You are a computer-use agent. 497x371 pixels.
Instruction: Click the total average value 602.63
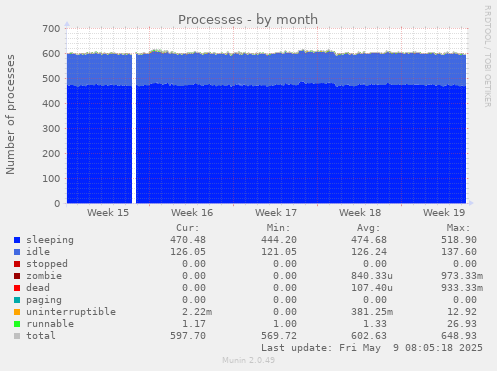[x=369, y=336]
